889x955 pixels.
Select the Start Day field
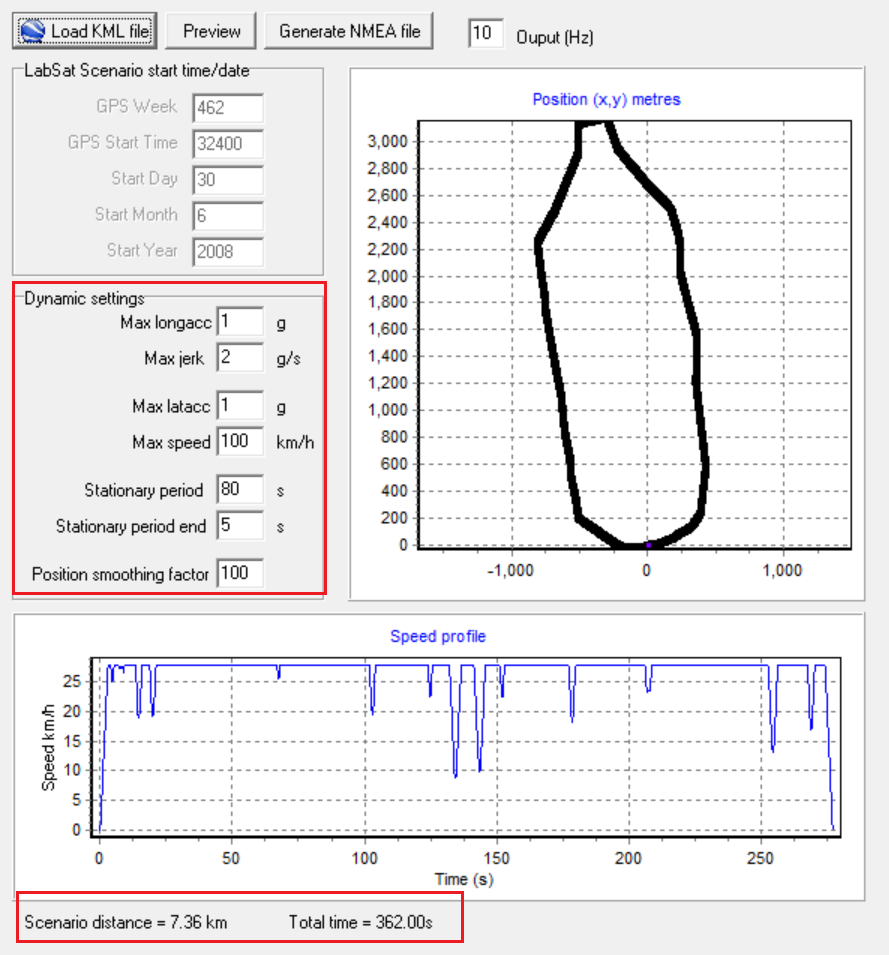[x=228, y=180]
